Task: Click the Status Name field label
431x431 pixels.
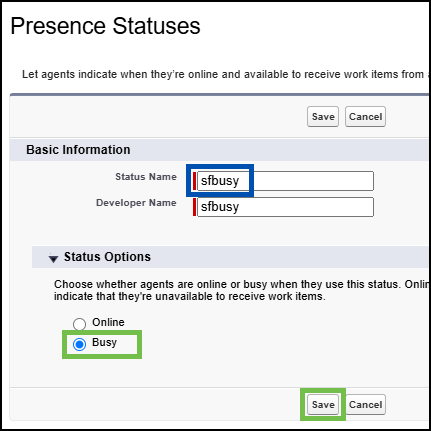Action: click(146, 177)
